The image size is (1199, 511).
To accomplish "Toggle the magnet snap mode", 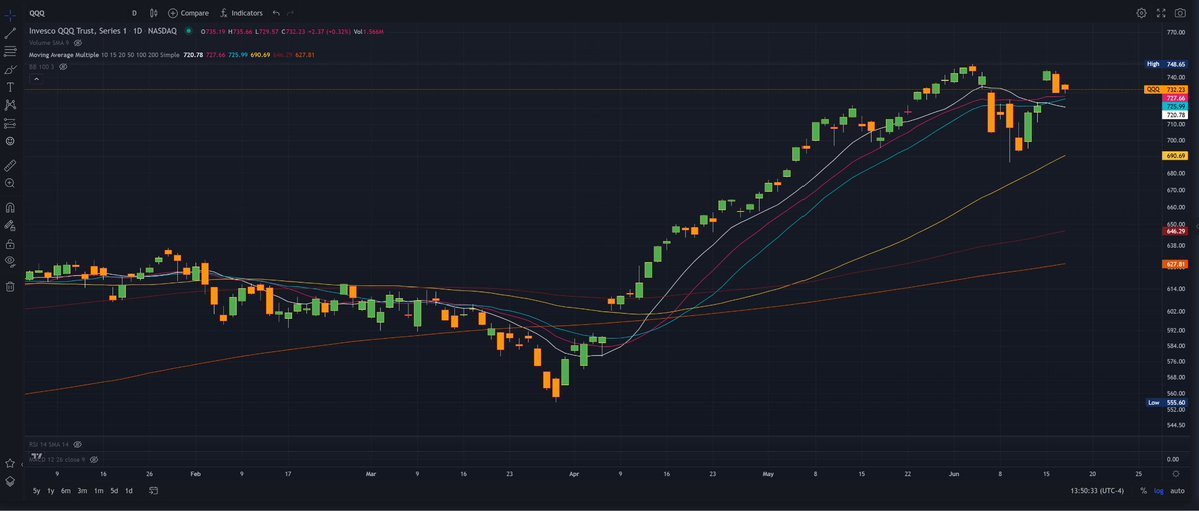I will tap(10, 207).
